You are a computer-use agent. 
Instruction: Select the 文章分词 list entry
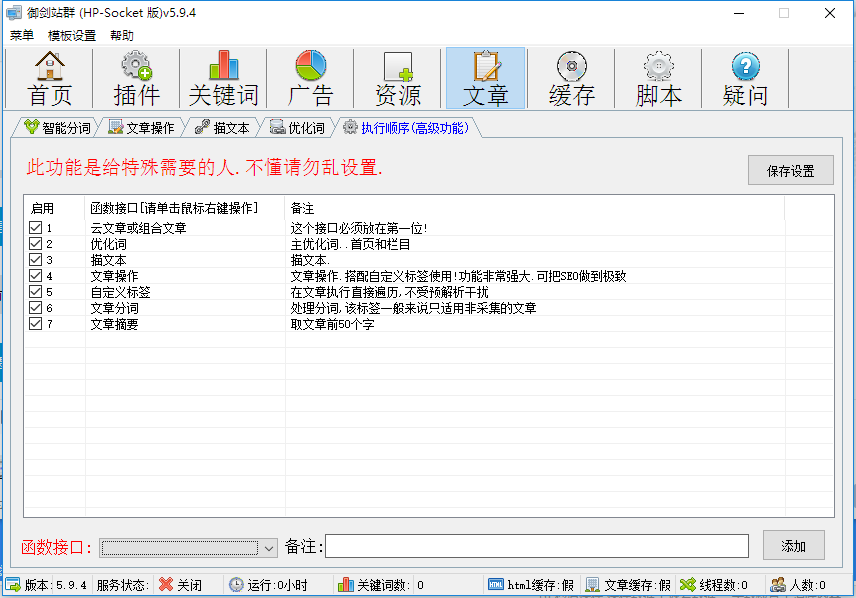pos(114,308)
